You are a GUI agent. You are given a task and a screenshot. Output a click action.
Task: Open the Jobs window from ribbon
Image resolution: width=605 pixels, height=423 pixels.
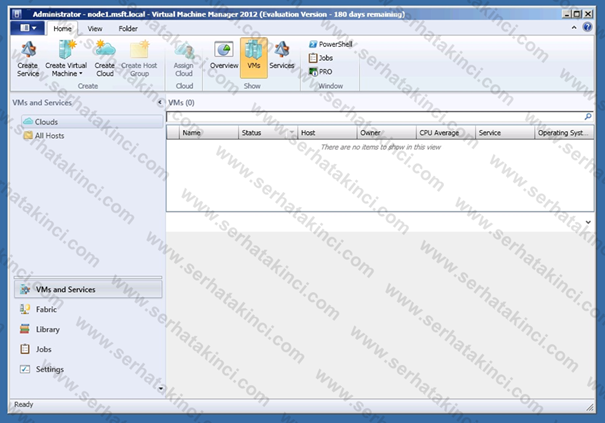pos(321,58)
